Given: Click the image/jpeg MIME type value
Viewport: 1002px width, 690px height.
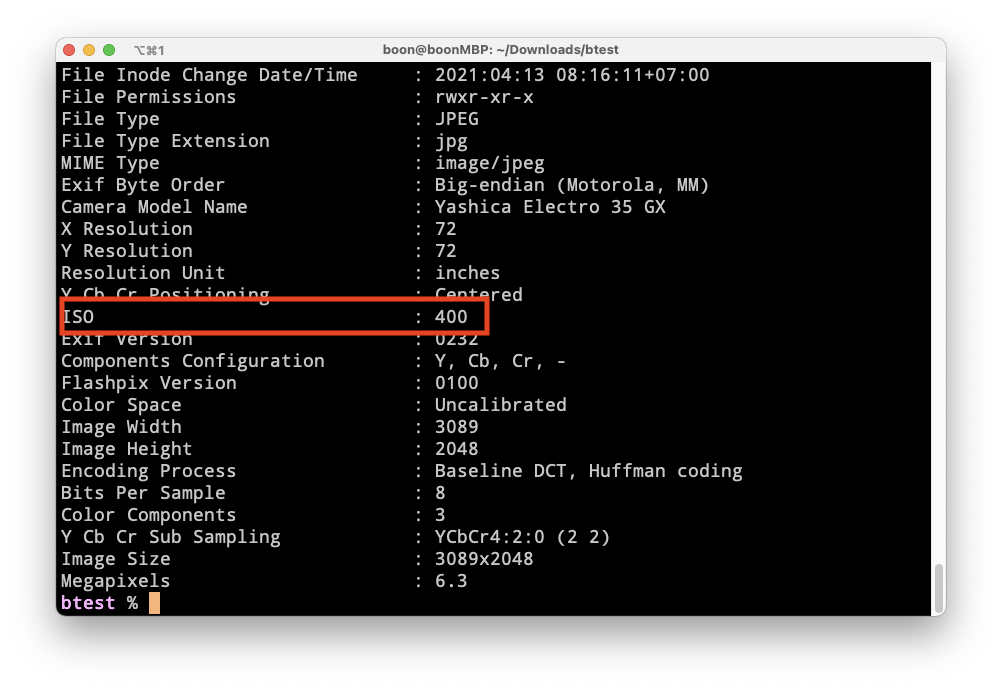Looking at the screenshot, I should pos(489,163).
